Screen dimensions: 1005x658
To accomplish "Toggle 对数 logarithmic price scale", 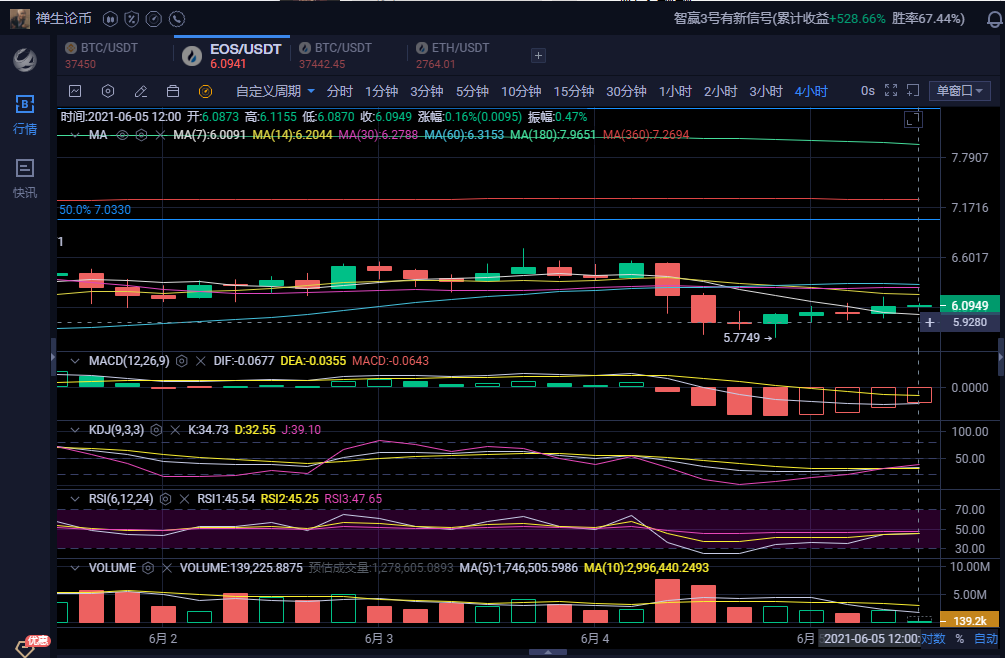I will 933,638.
